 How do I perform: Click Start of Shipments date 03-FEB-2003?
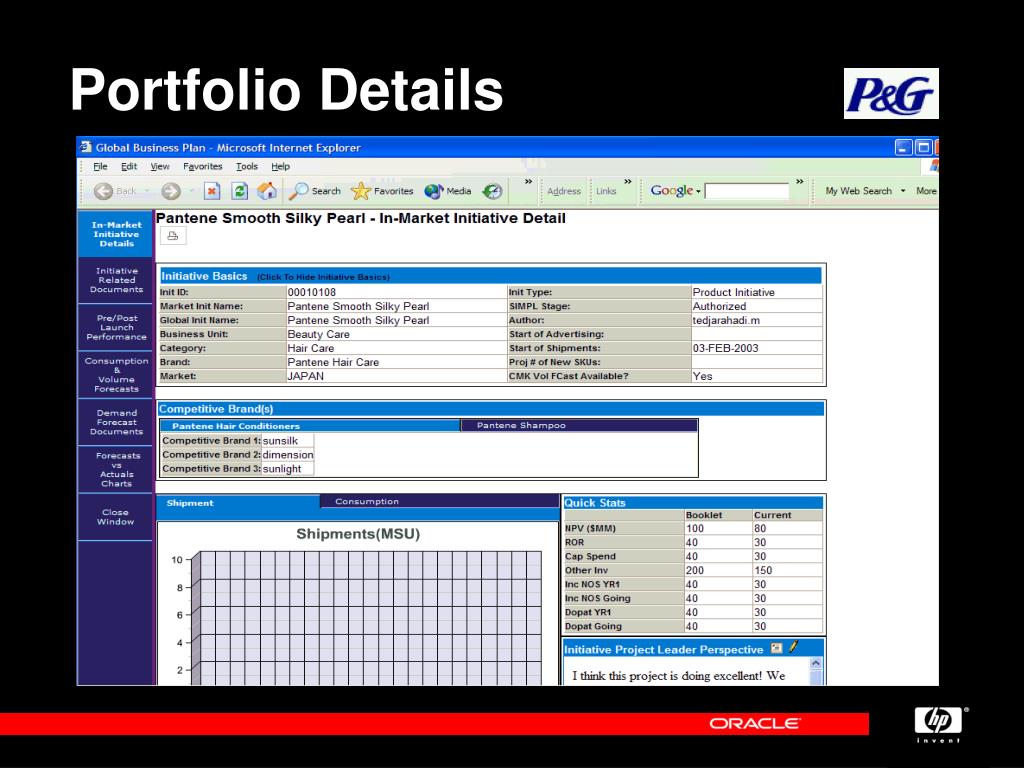coord(726,348)
